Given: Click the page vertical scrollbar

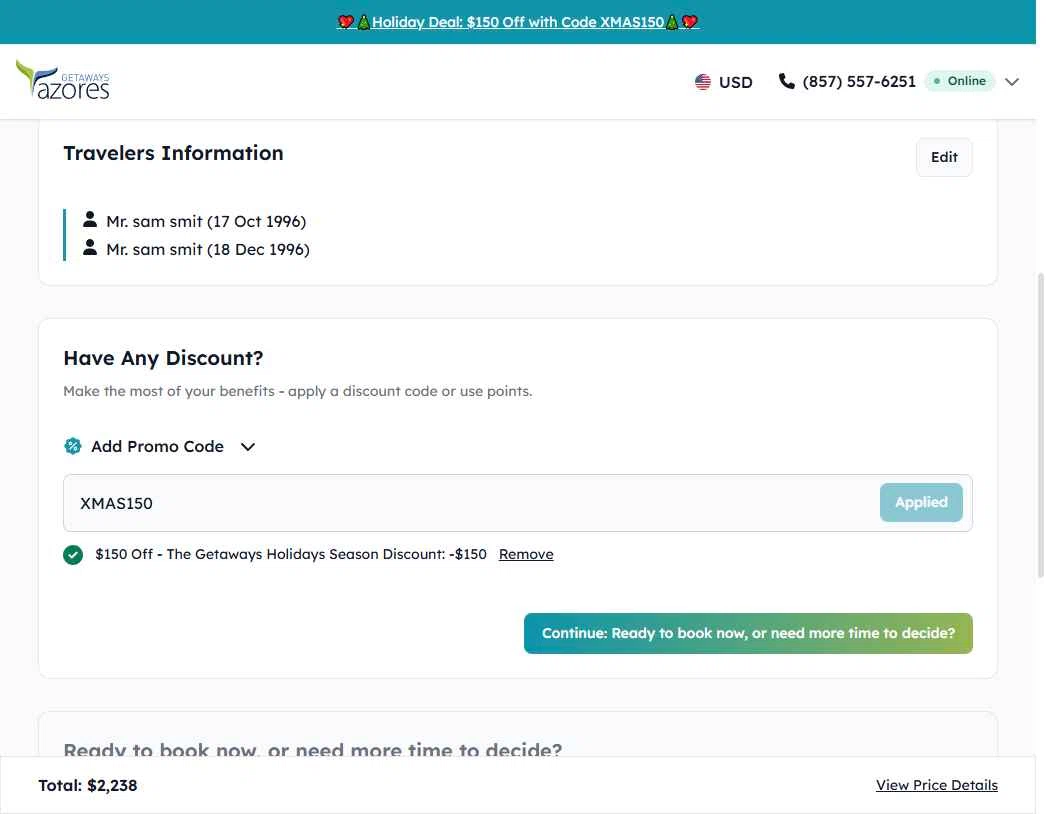Looking at the screenshot, I should tap(1040, 424).
